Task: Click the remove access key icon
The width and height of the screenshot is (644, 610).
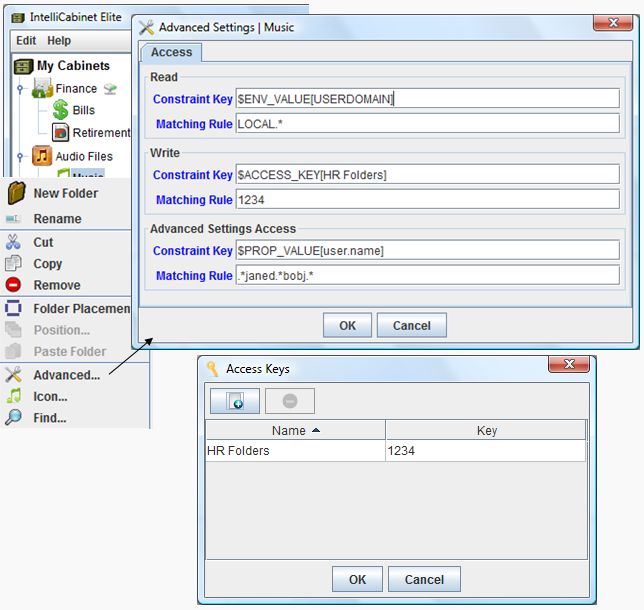Action: [x=289, y=401]
